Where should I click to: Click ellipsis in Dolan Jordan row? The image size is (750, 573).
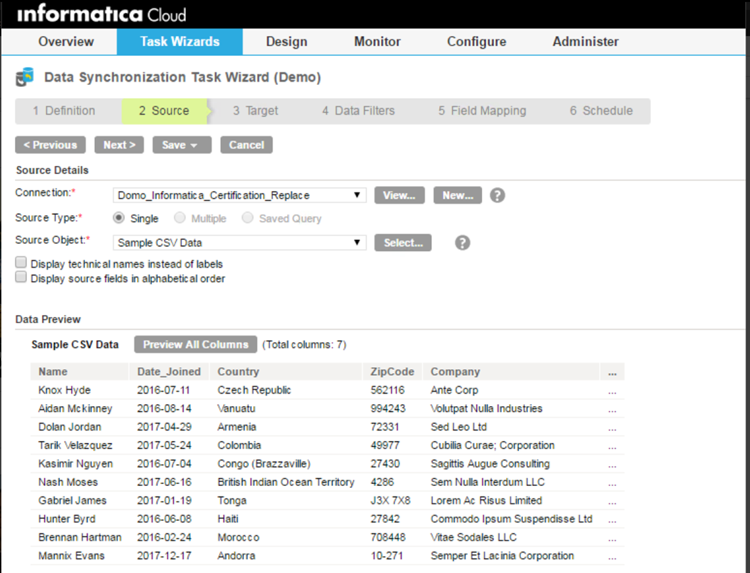tap(612, 428)
